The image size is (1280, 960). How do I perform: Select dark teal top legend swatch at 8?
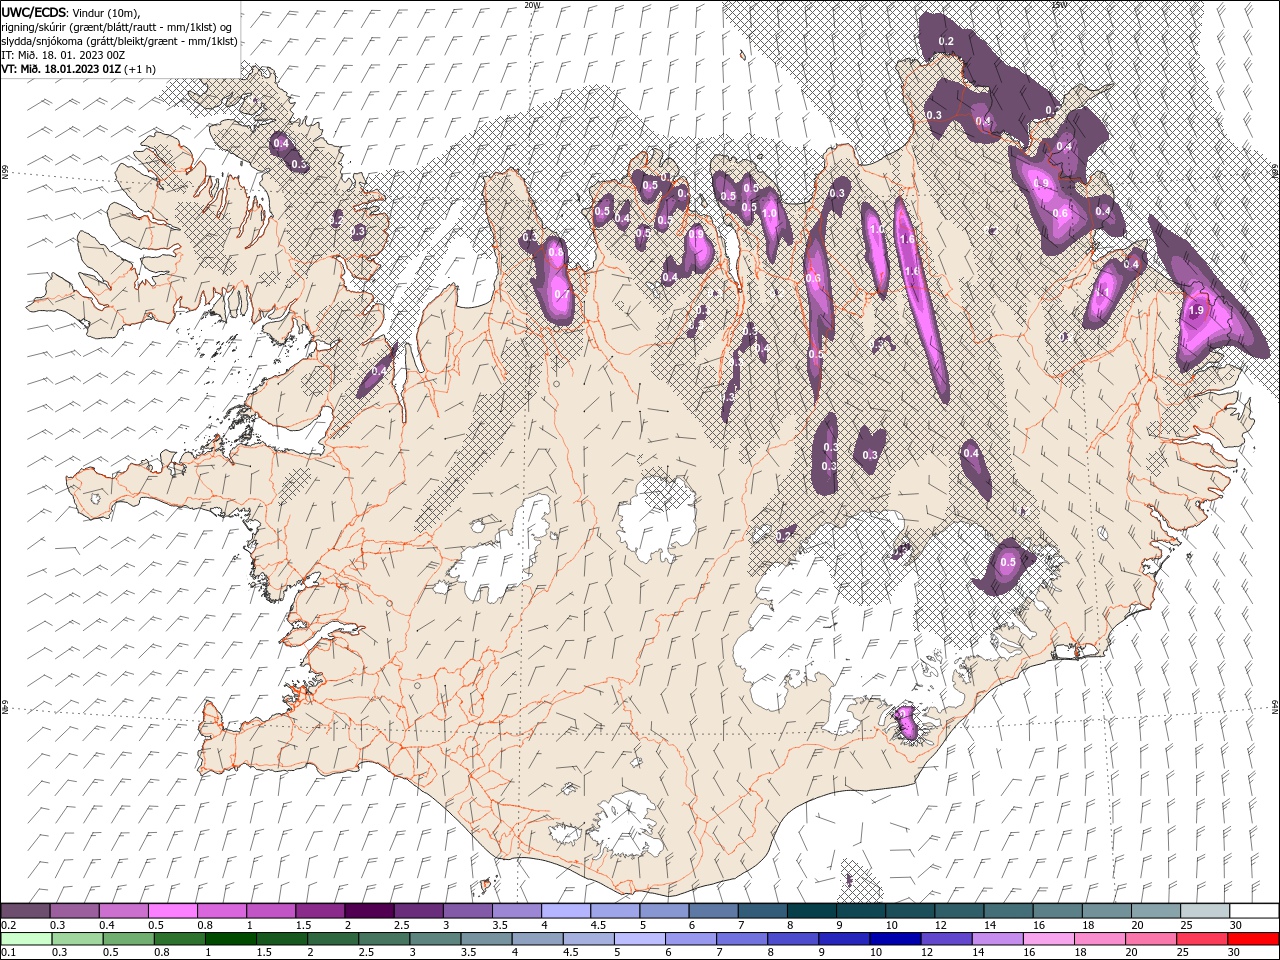click(811, 911)
